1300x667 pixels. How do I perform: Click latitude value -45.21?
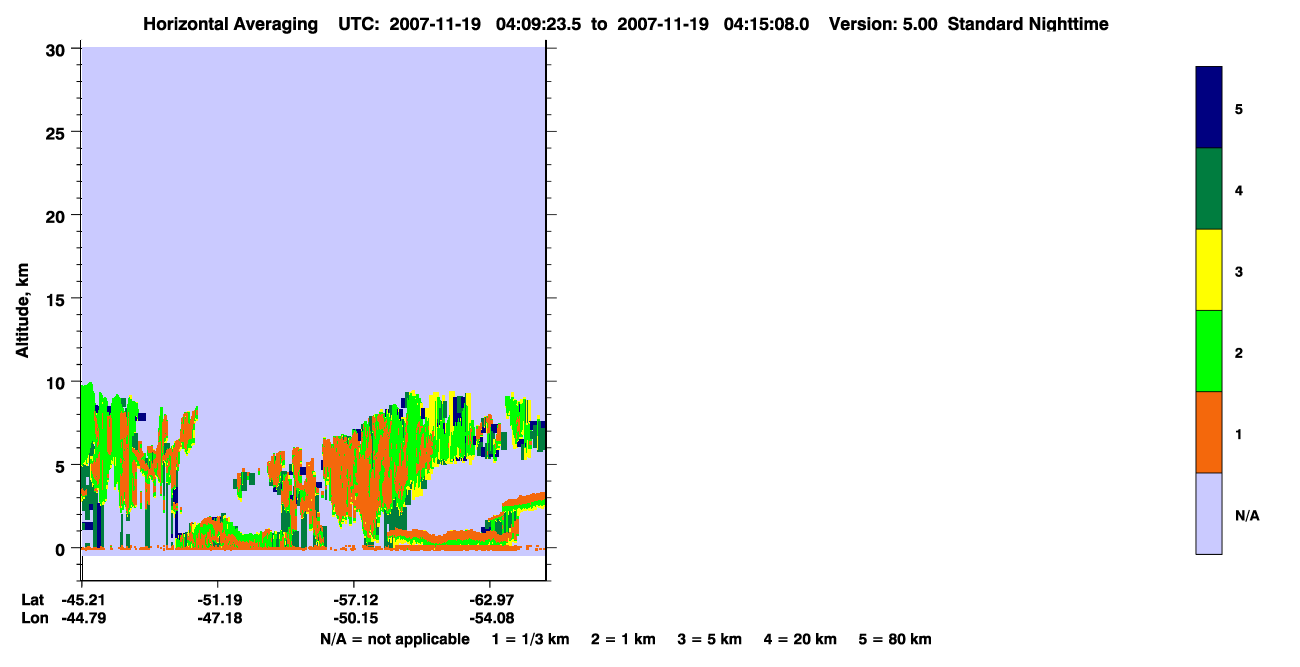coord(82,600)
